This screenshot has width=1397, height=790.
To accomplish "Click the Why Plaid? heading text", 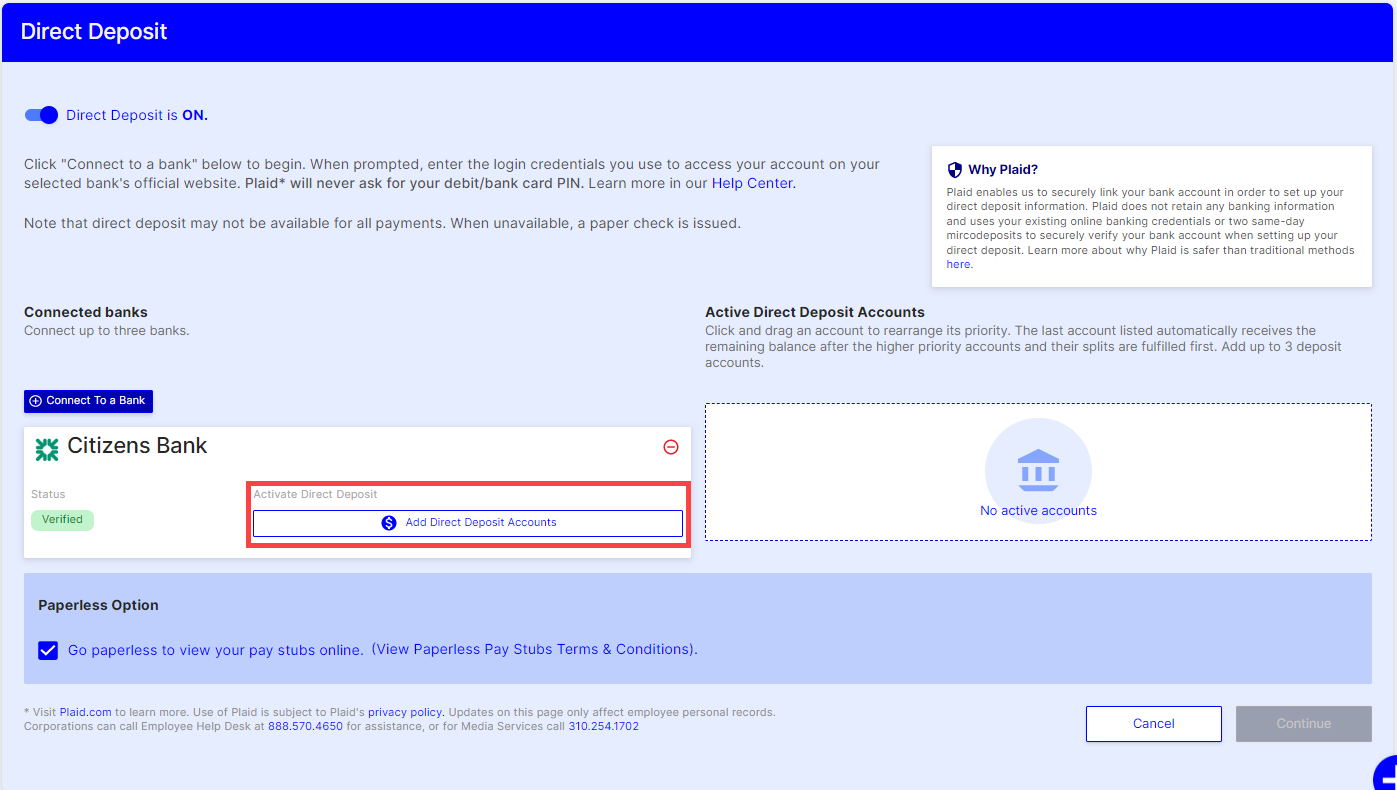I will click(1003, 170).
